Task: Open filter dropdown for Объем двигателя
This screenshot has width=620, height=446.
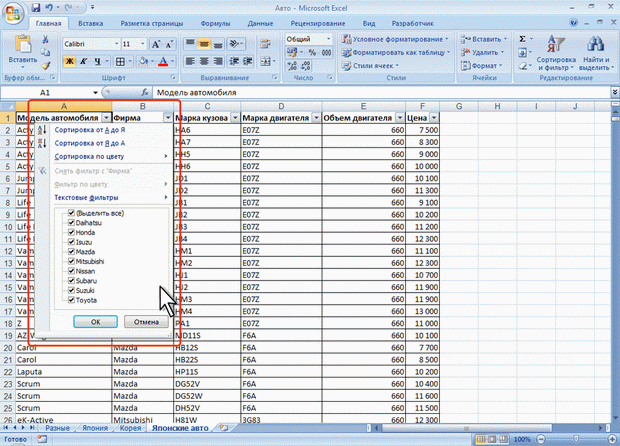Action: 400,118
